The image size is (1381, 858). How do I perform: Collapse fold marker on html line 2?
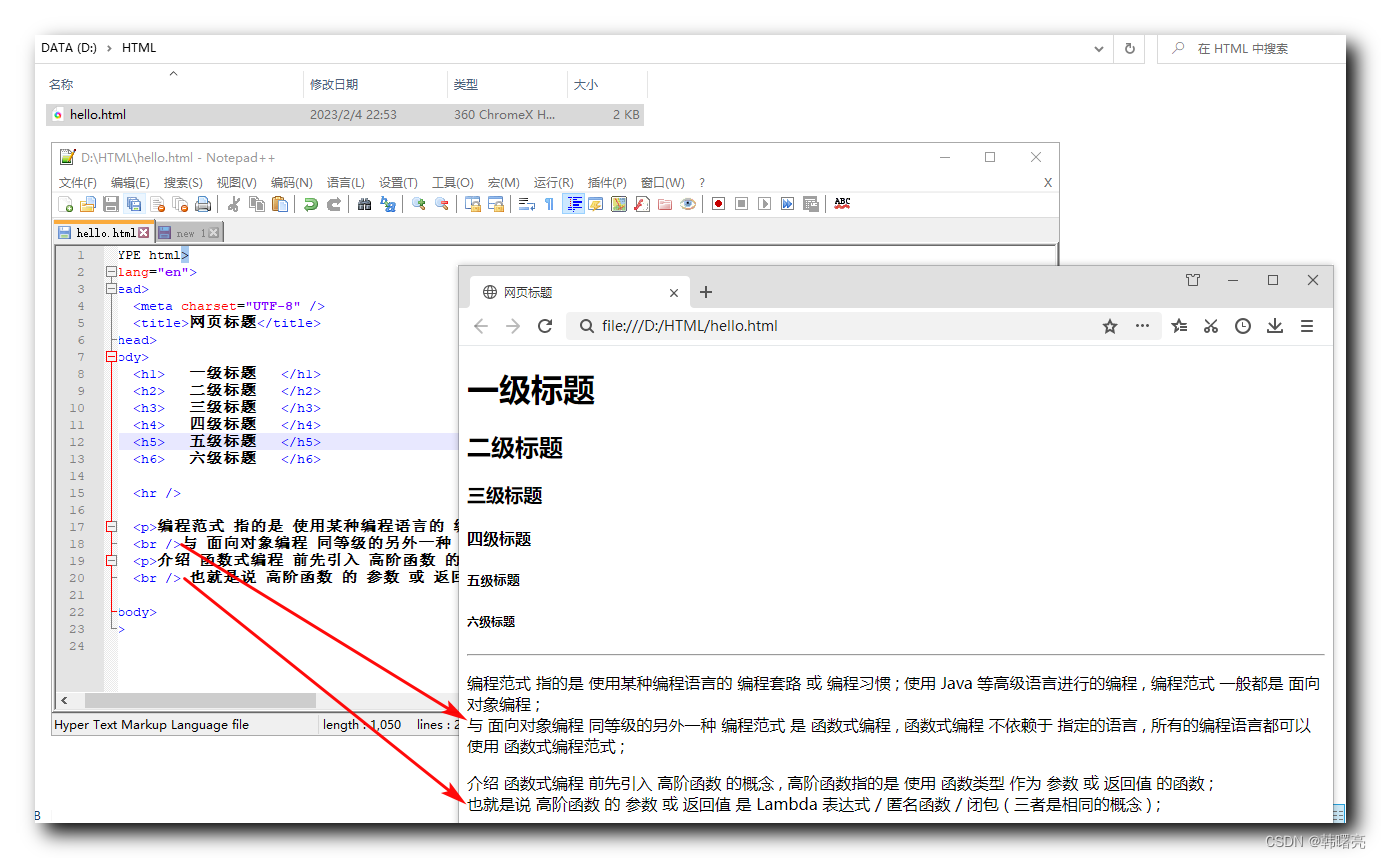pyautogui.click(x=111, y=272)
